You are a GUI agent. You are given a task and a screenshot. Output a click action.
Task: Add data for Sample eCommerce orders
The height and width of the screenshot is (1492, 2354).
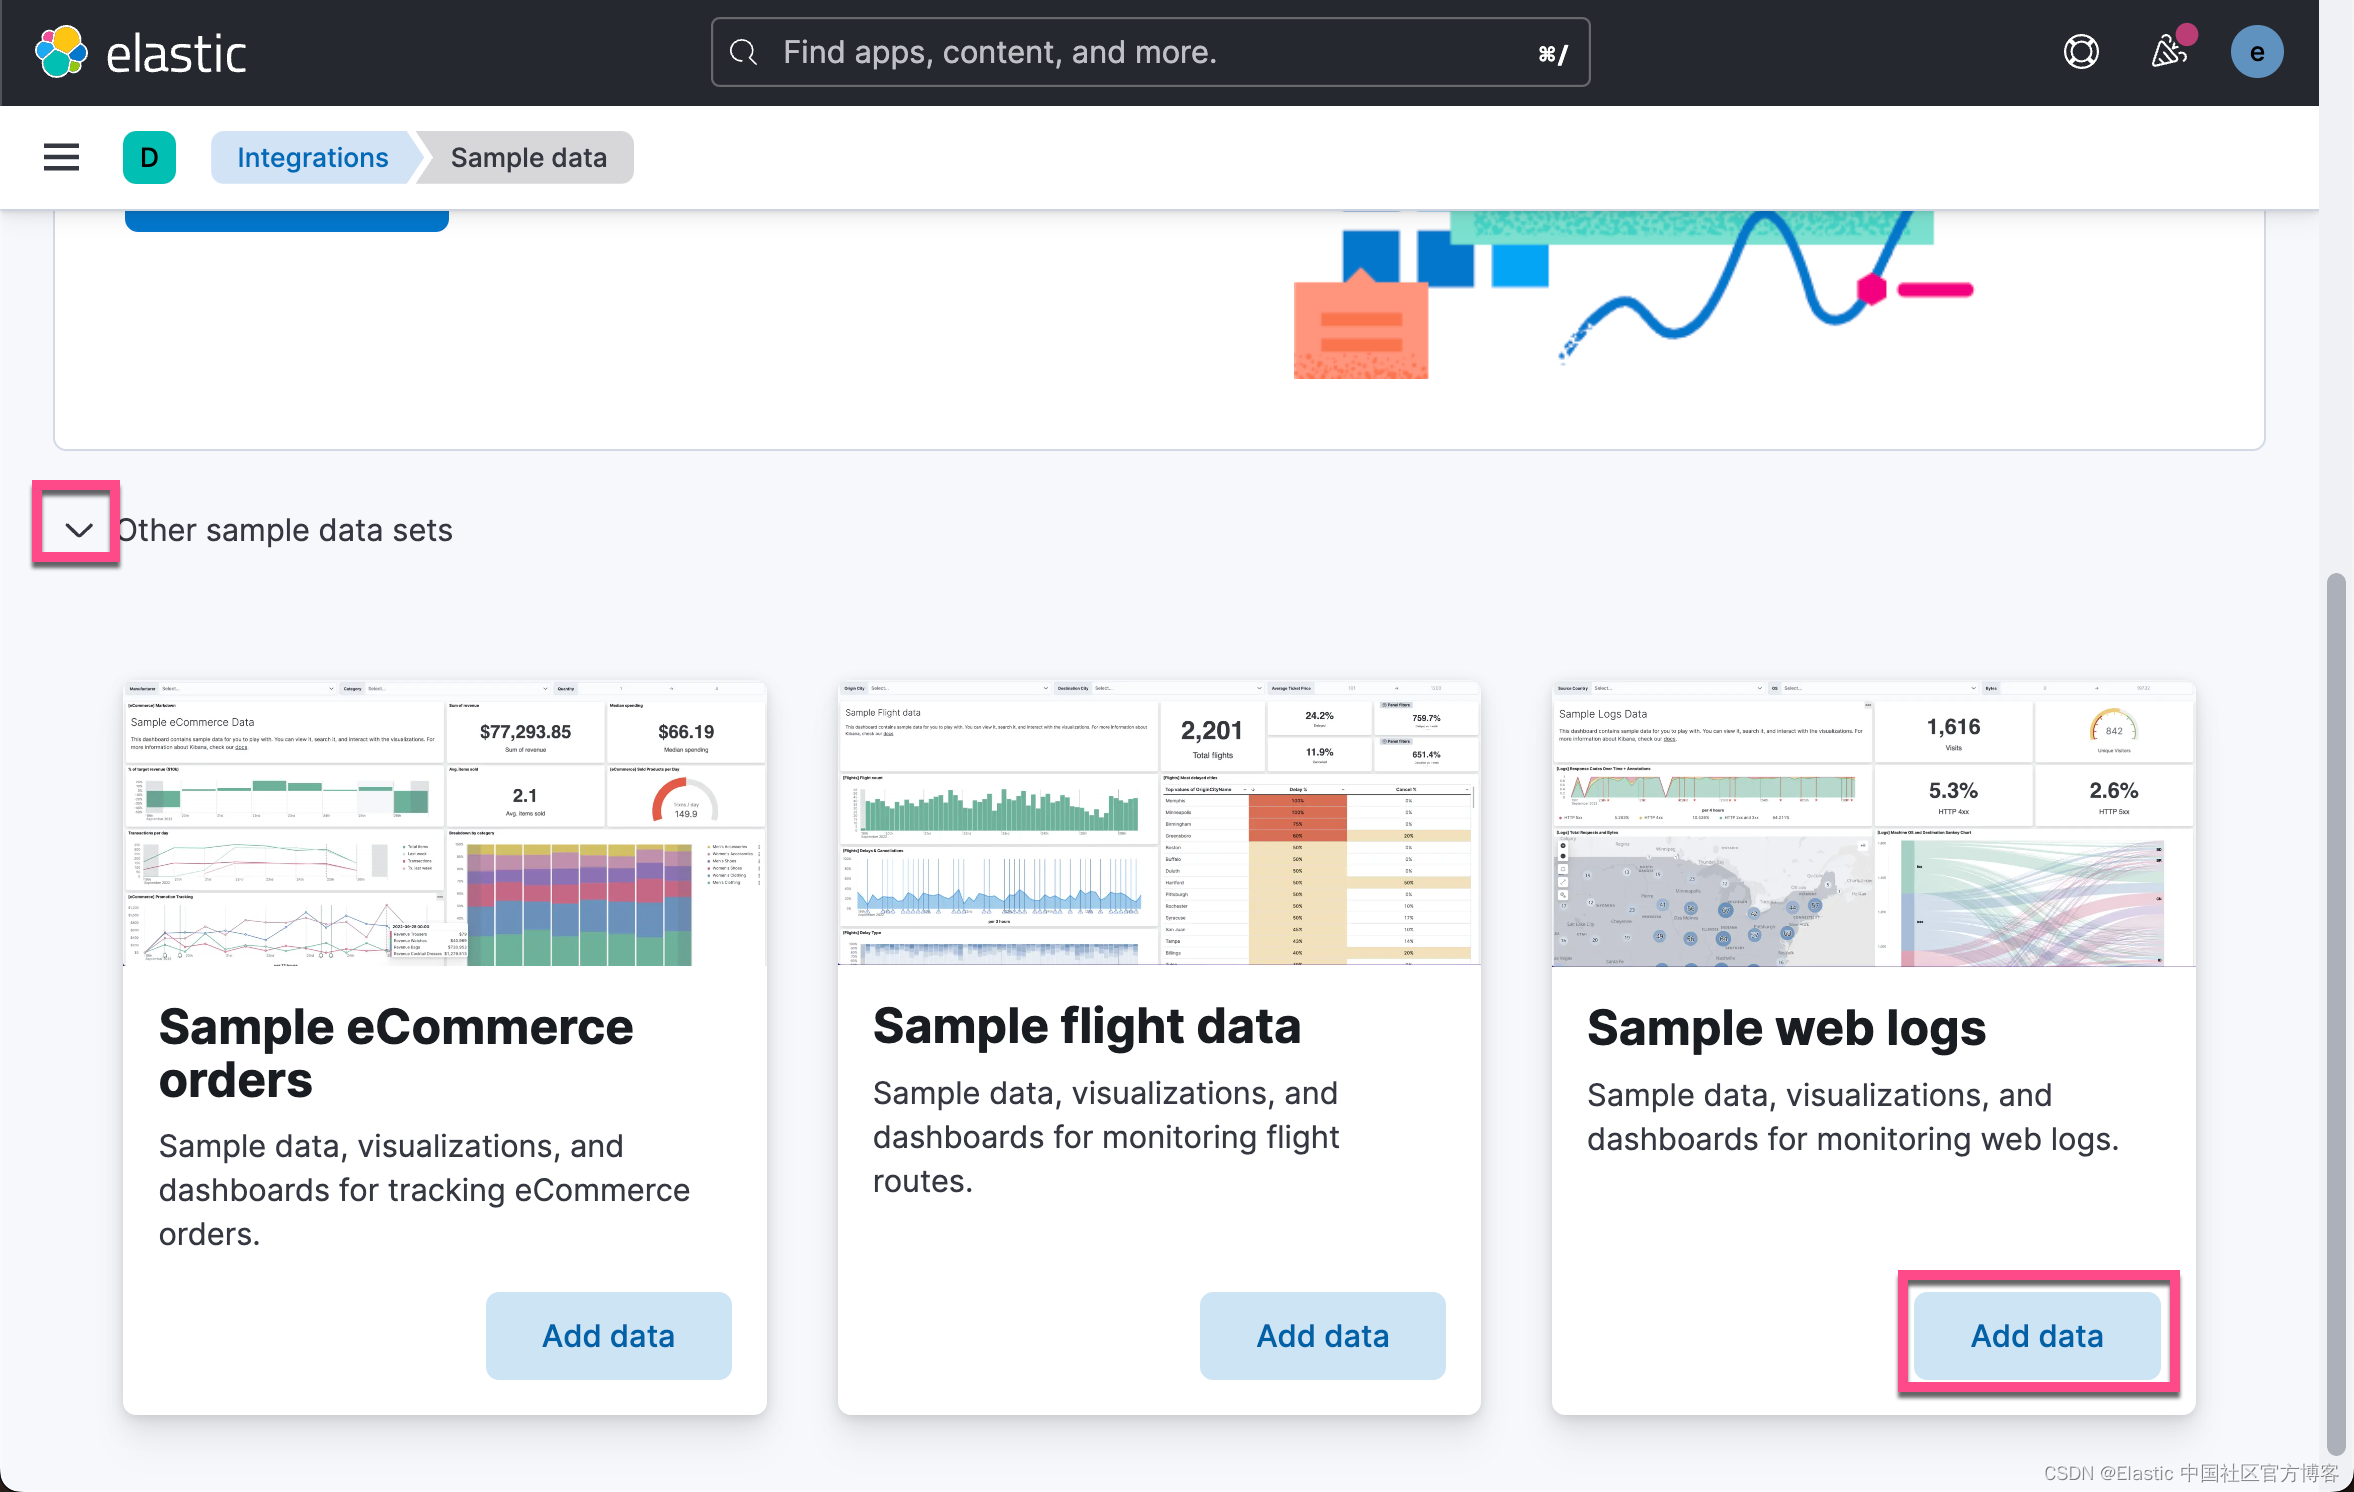tap(608, 1335)
